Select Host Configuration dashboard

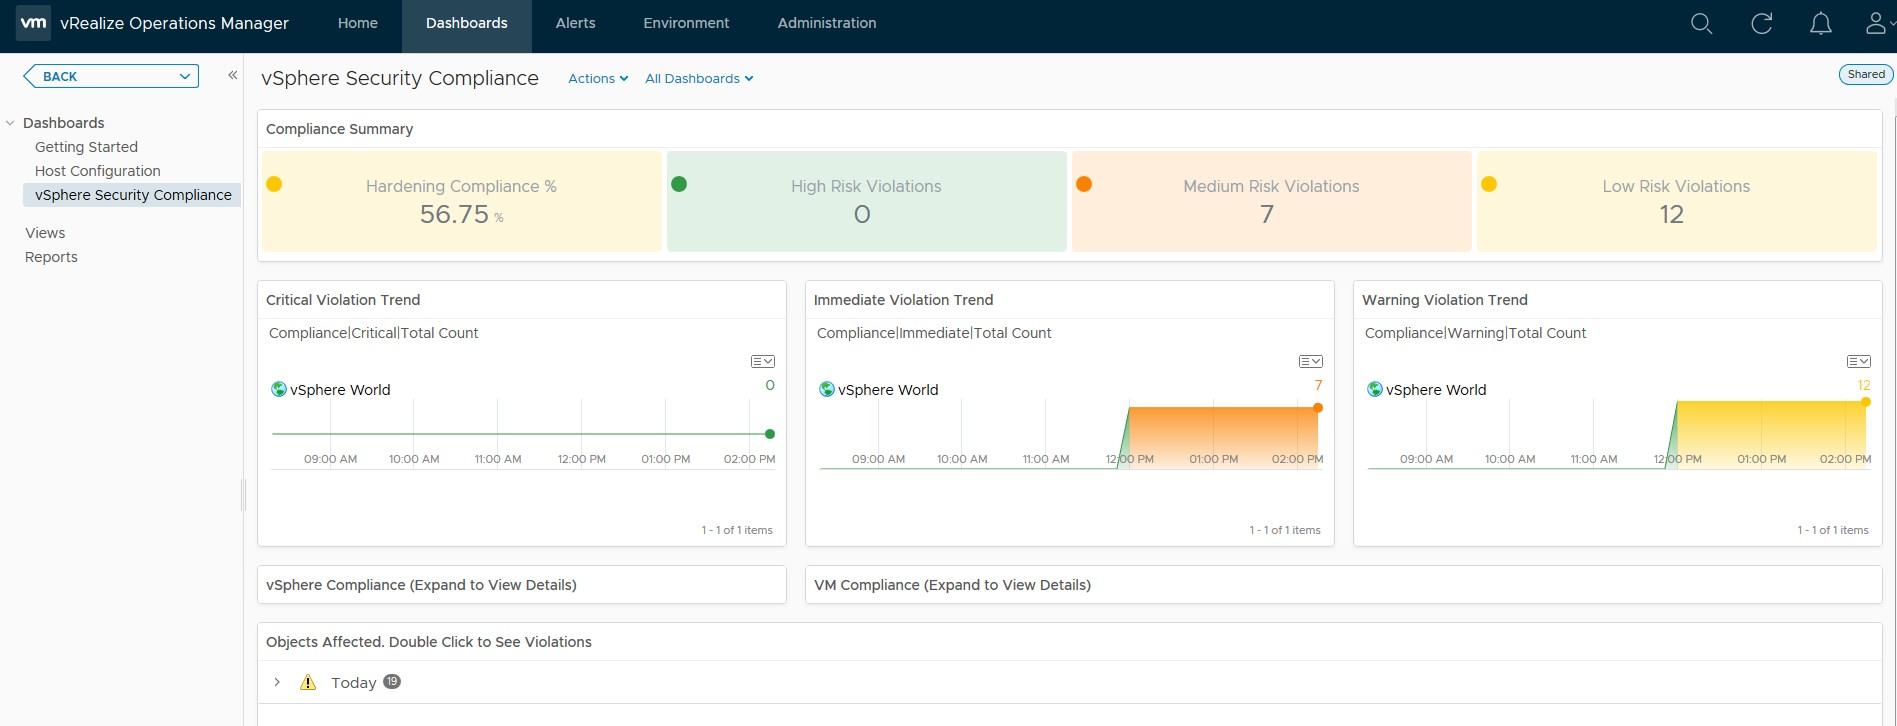(98, 171)
